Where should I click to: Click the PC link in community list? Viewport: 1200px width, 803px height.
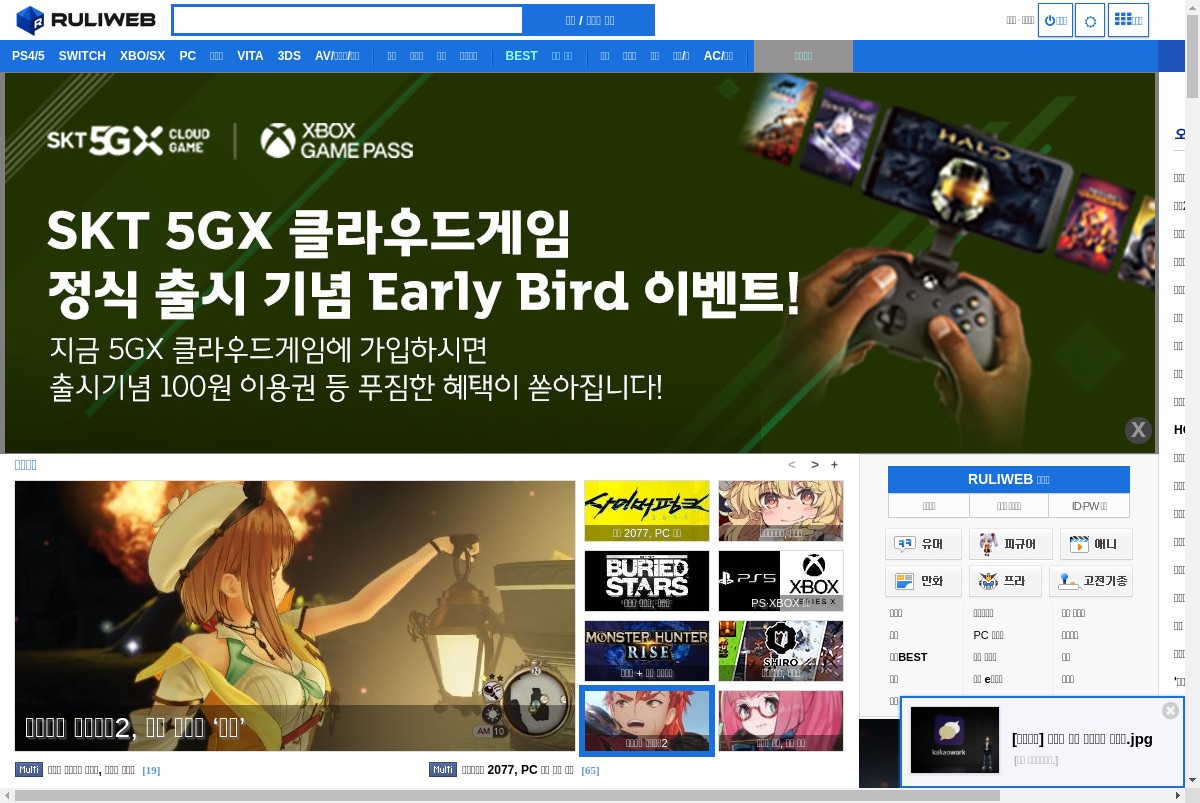[988, 635]
